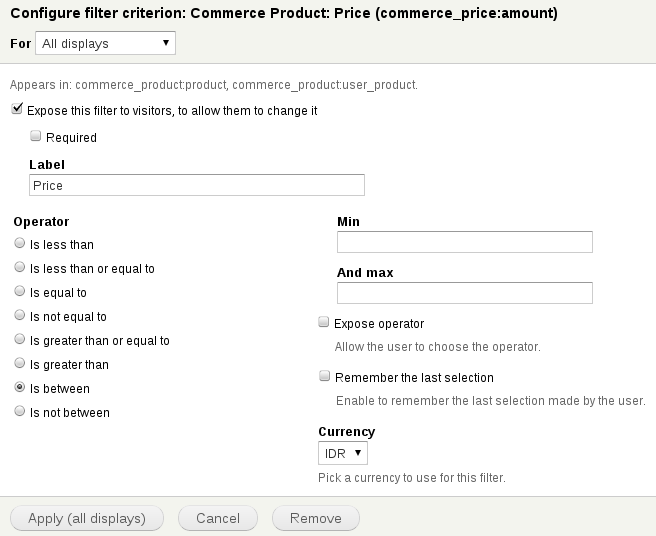Image resolution: width=656 pixels, height=536 pixels.
Task: Uncheck 'Expose this filter to visitors'
Action: tap(18, 110)
